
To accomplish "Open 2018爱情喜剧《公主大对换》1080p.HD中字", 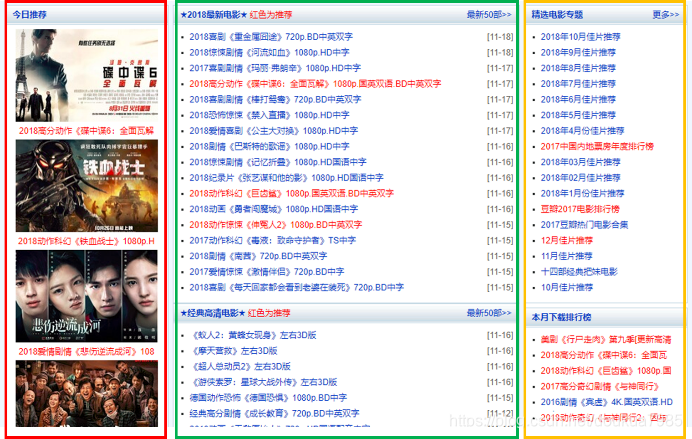I will tap(274, 131).
